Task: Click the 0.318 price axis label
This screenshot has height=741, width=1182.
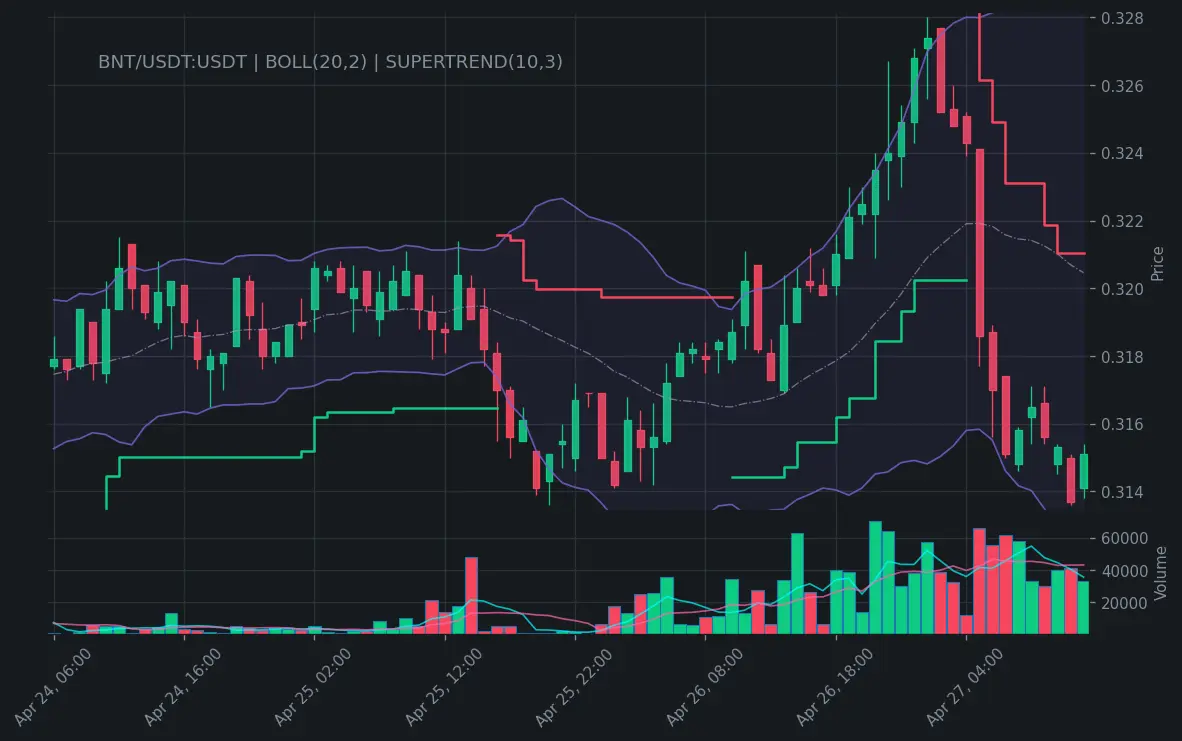Action: 1122,357
